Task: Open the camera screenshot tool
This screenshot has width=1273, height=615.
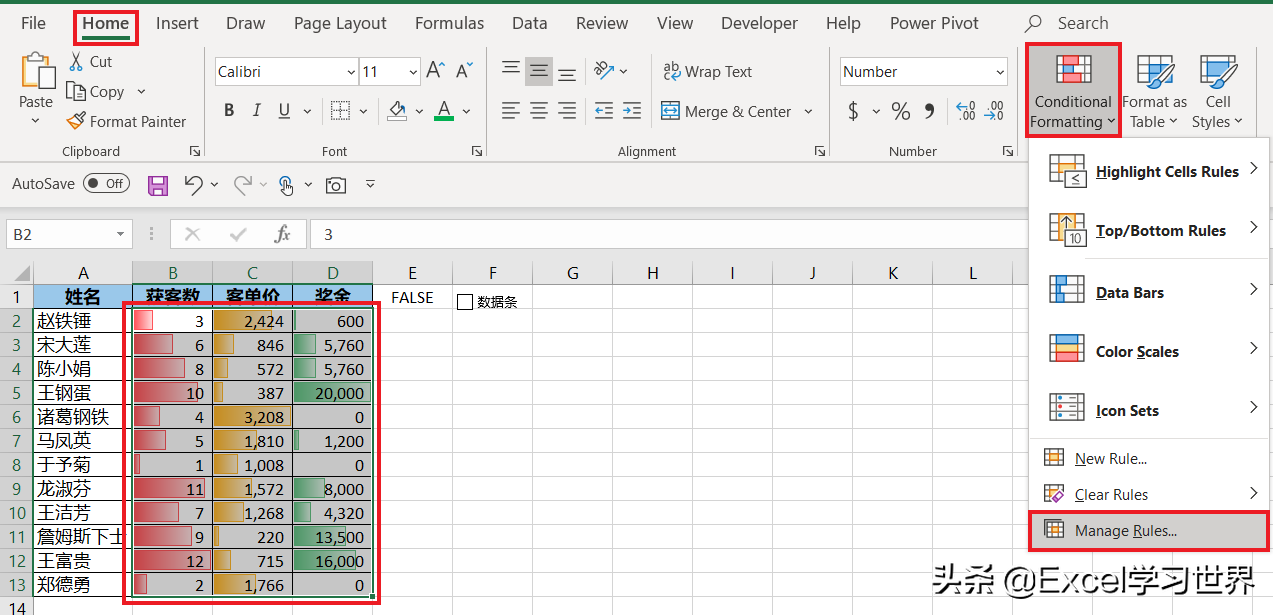Action: [x=337, y=184]
